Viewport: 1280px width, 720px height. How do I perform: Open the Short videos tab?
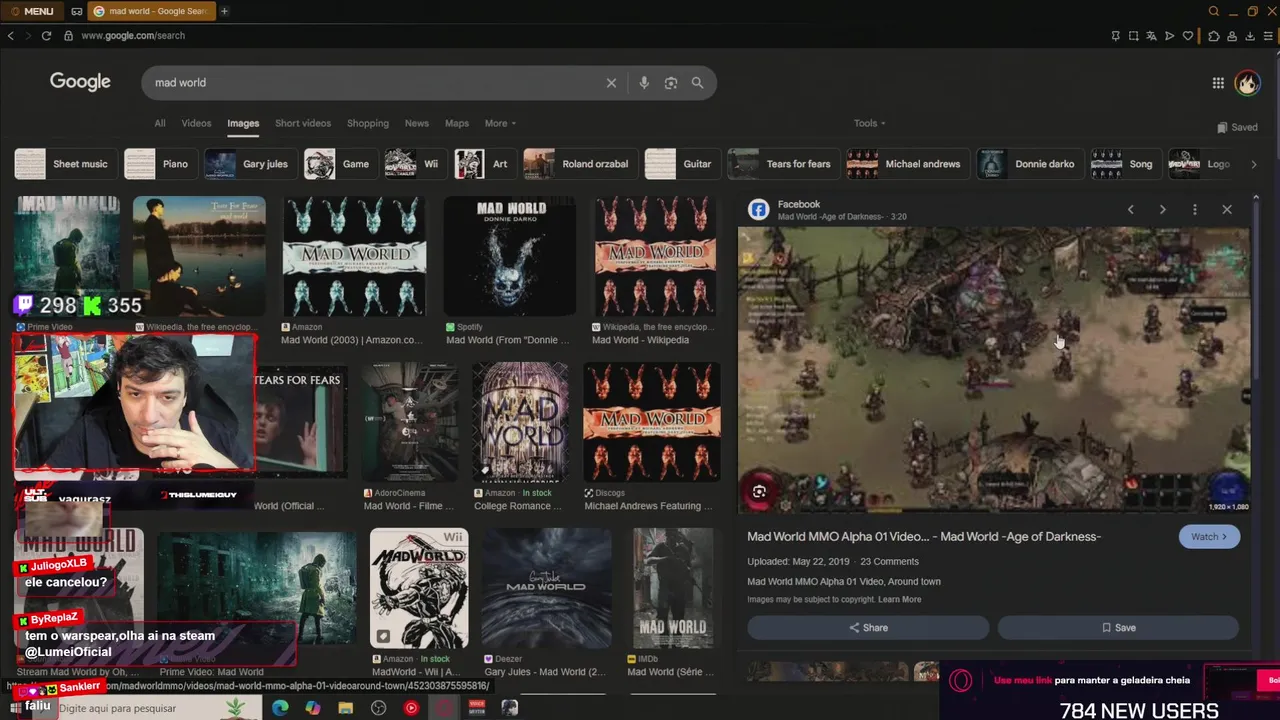(303, 123)
